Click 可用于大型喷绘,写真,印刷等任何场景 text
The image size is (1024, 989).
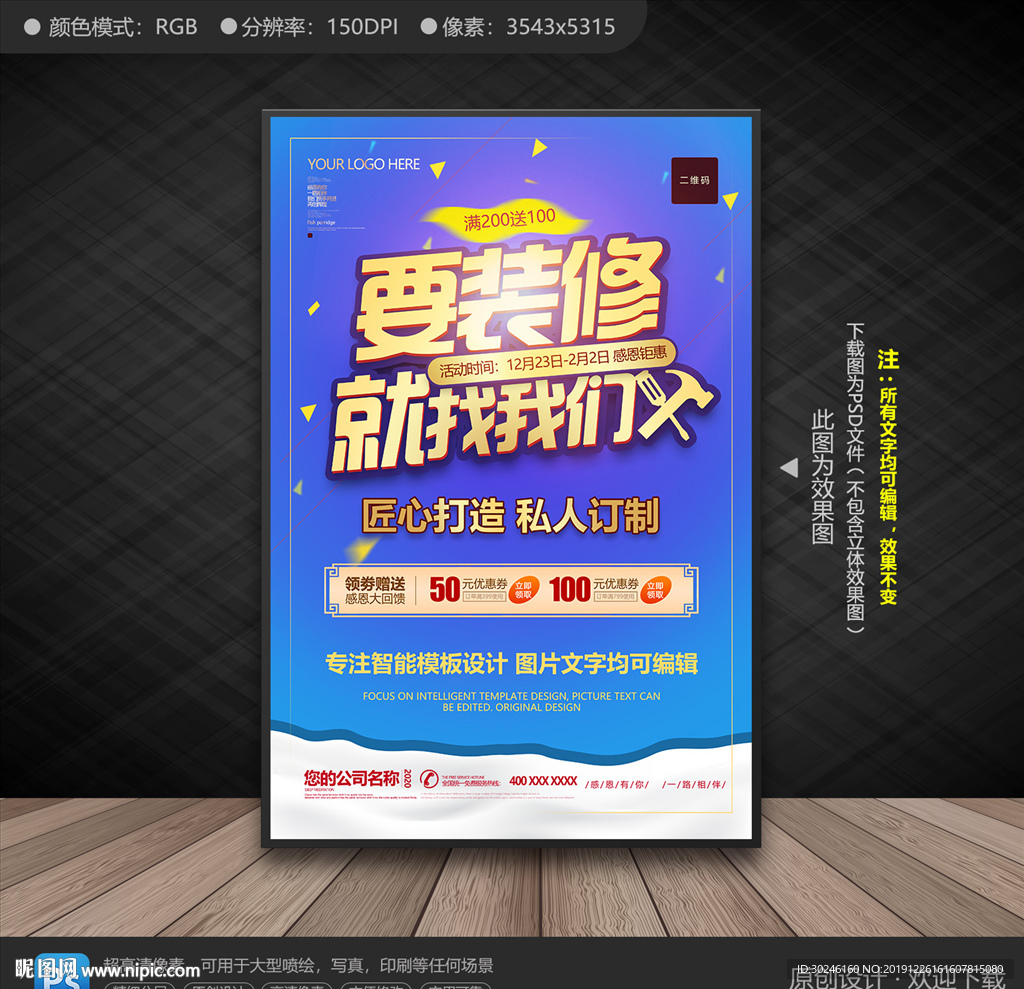(347, 965)
